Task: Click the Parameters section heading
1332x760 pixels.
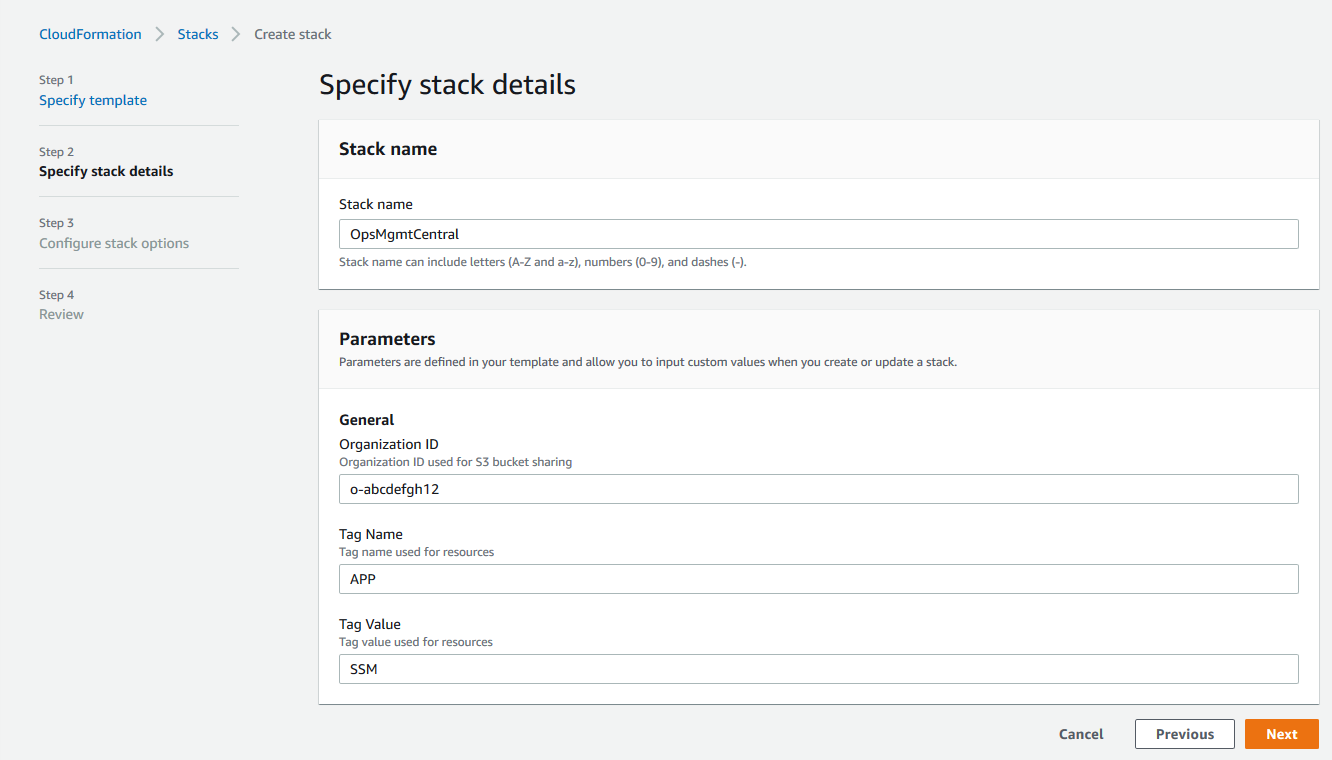Action: (x=387, y=339)
